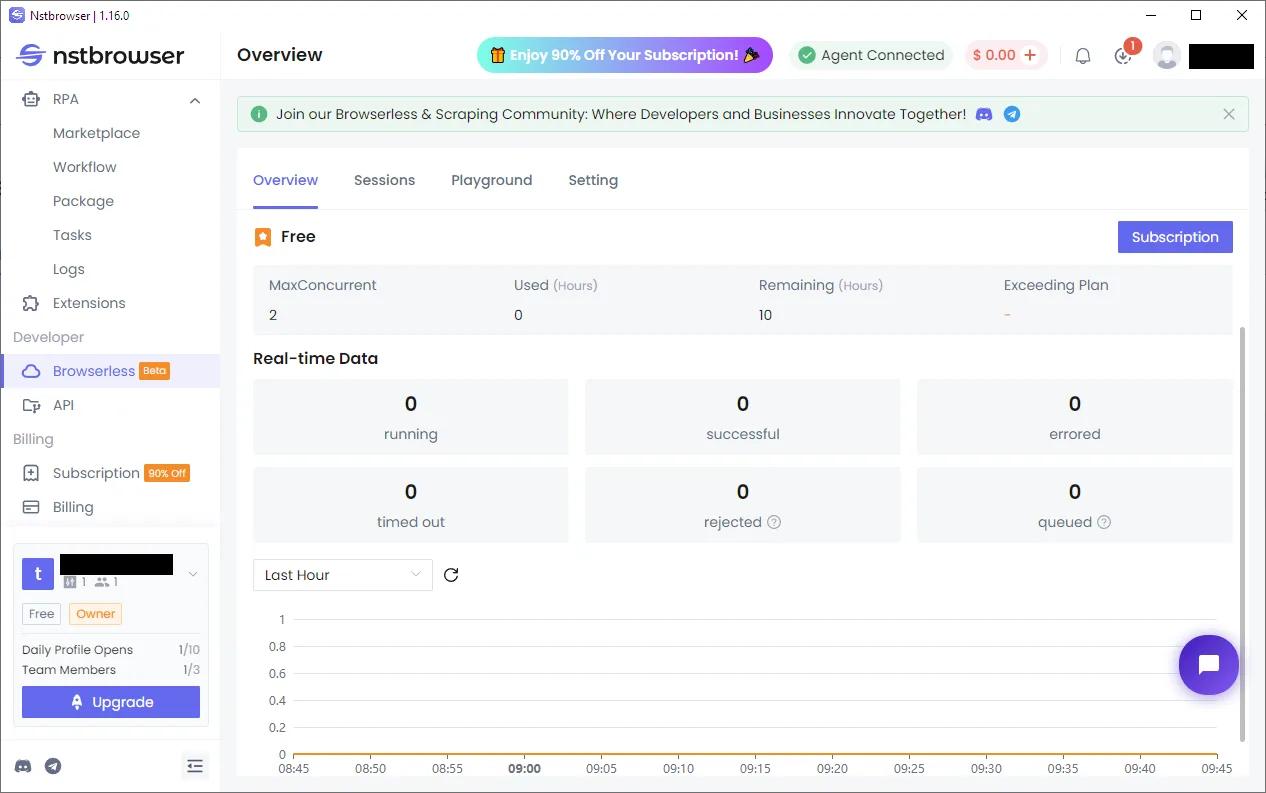Click the Agent Connected status

[x=871, y=55]
